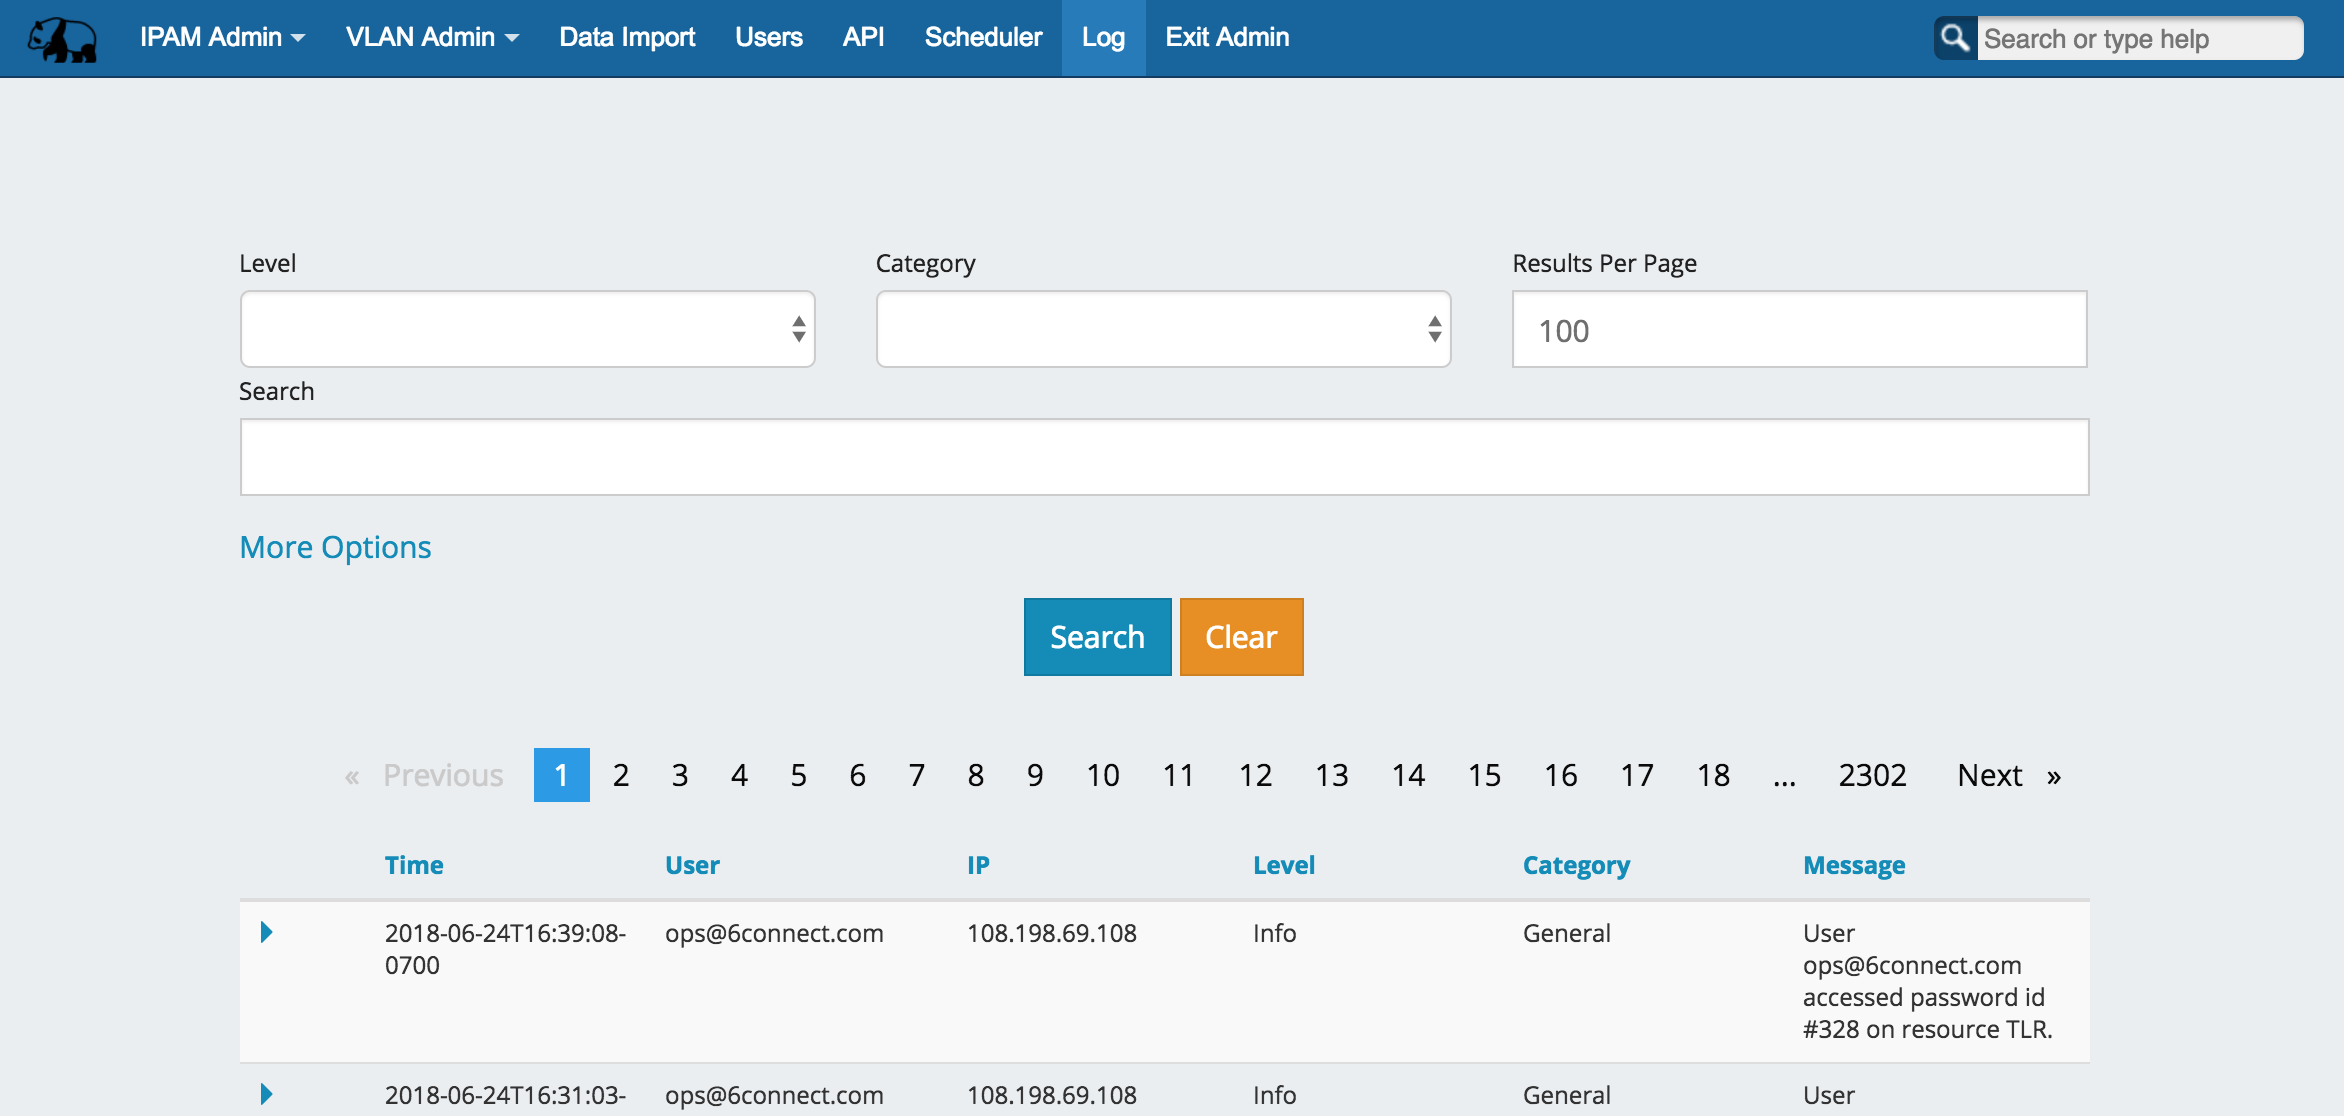Open the Level dropdown filter
The width and height of the screenshot is (2344, 1116).
pos(527,329)
